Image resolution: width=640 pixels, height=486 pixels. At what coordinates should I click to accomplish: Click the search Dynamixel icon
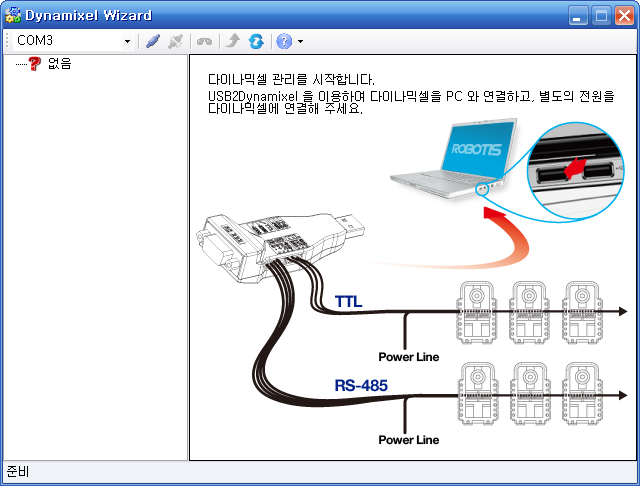[204, 41]
